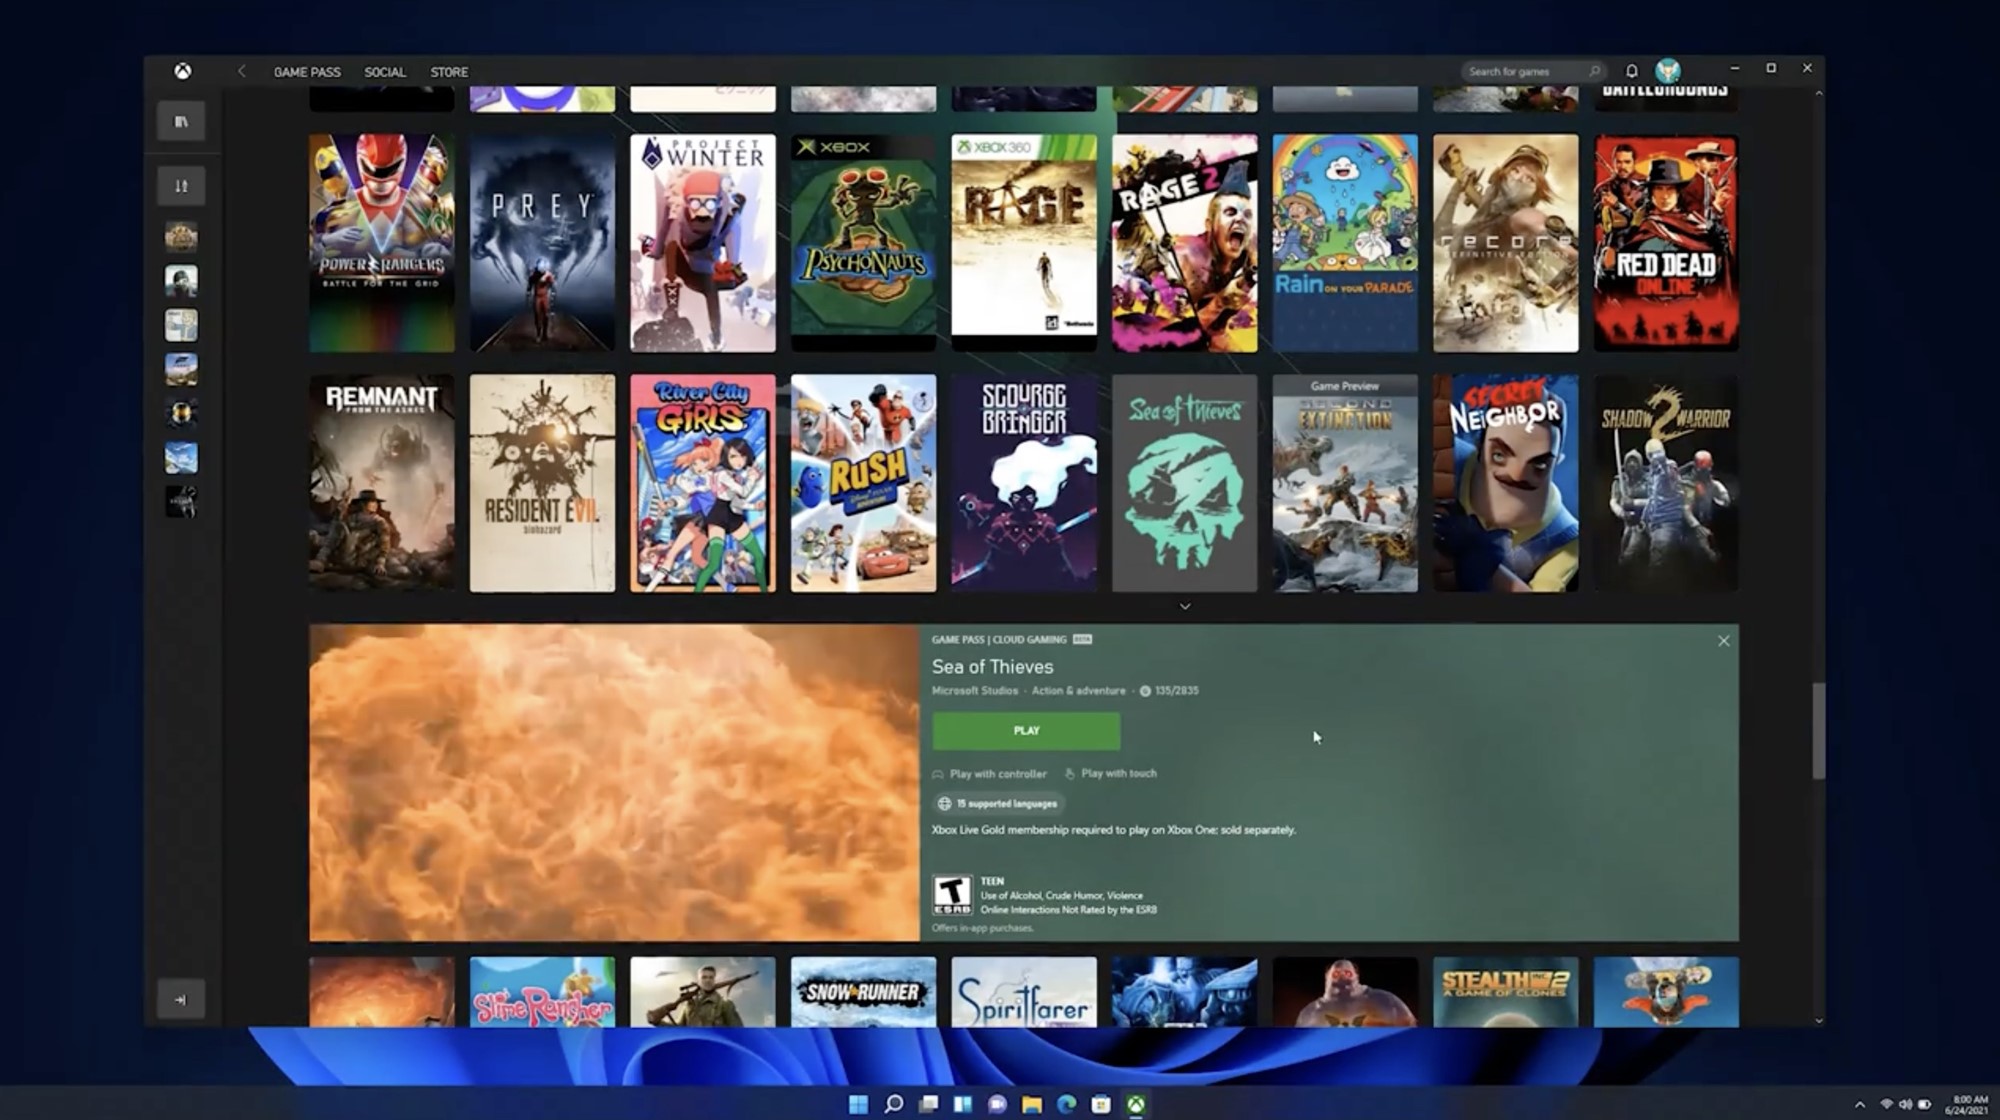Open Flight Simulator sidebar shortcut
This screenshot has height=1120, width=2000.
click(x=181, y=457)
